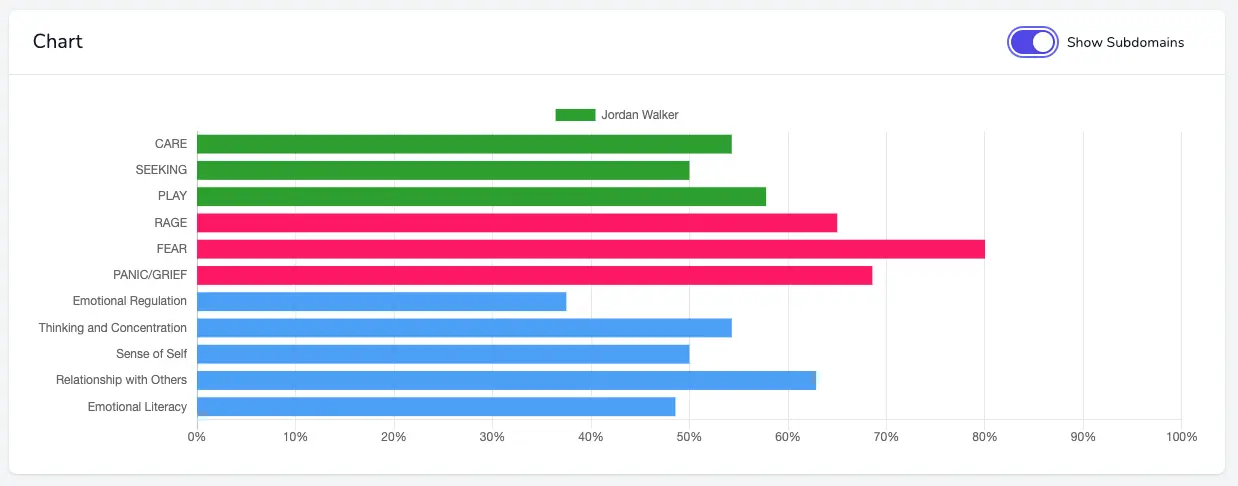
Task: Click the Relationship with Others bar
Action: 506,380
